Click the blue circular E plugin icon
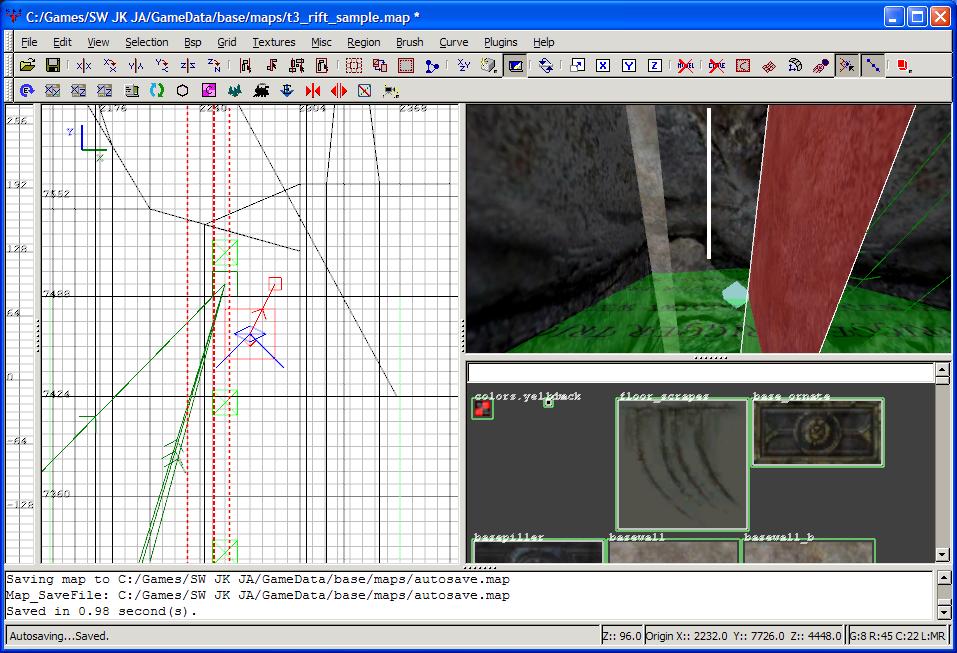This screenshot has height=653, width=957. point(26,90)
